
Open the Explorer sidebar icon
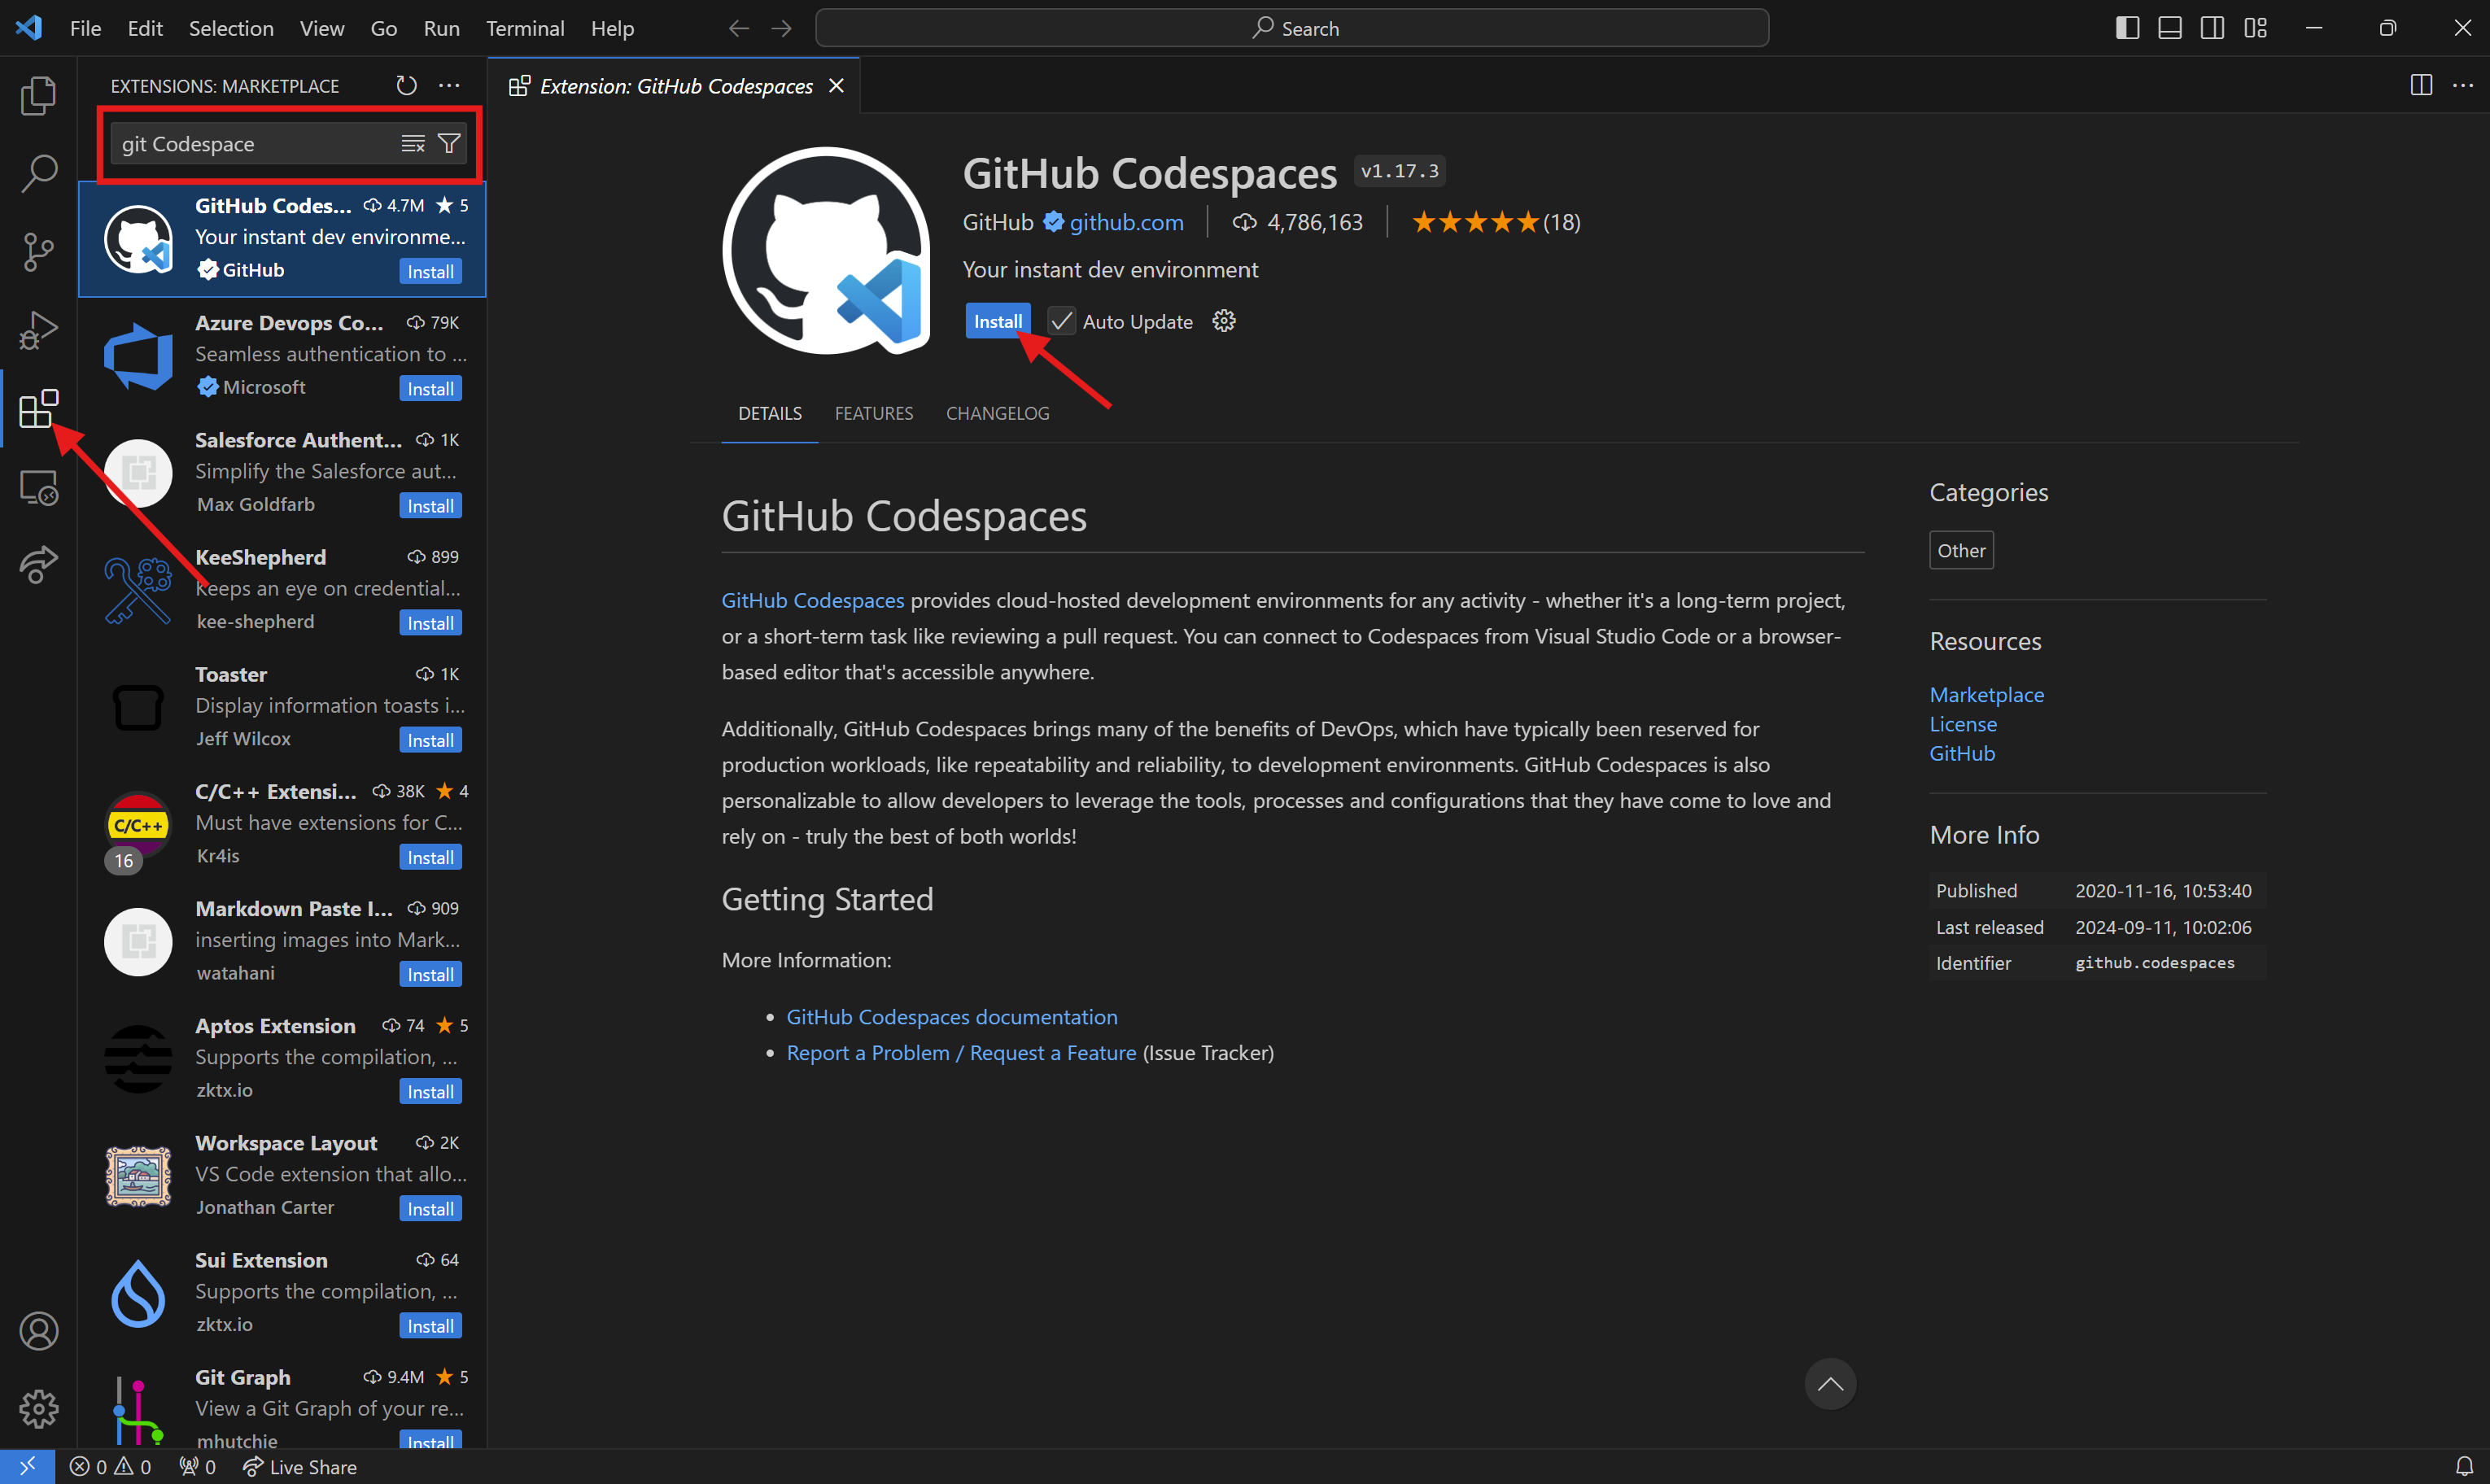[x=38, y=95]
